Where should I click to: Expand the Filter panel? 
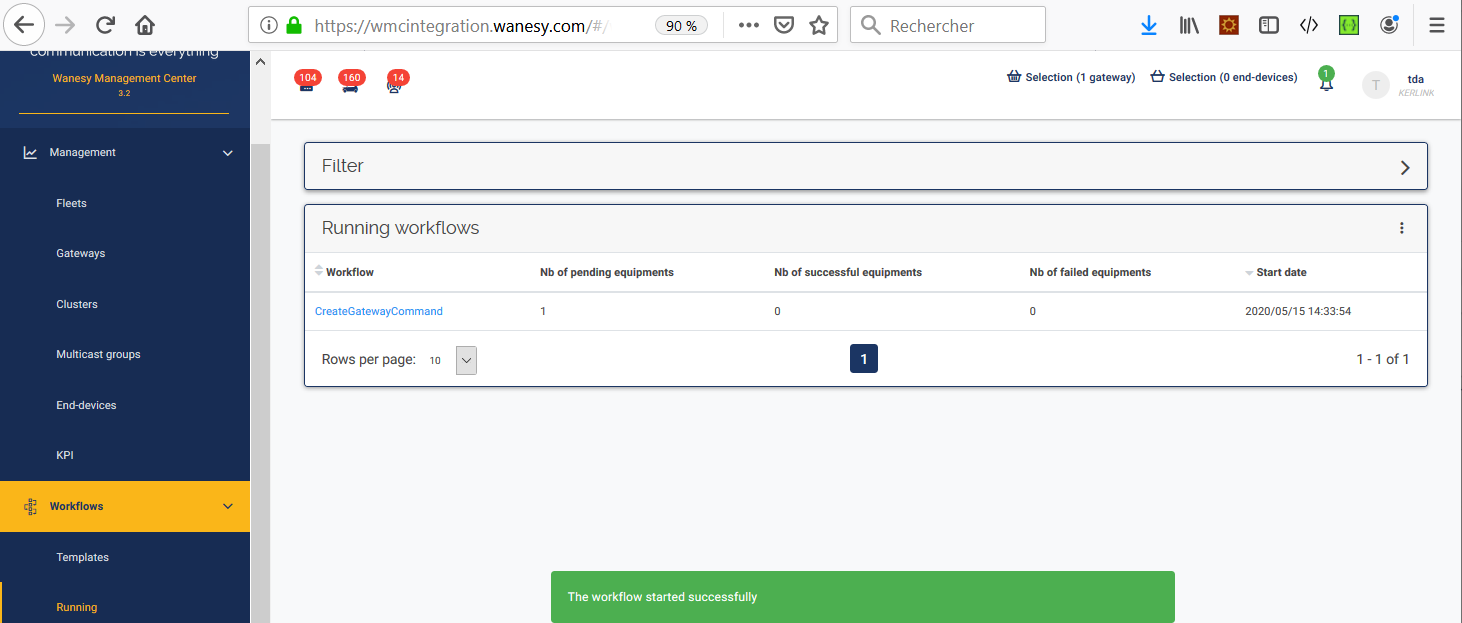[x=1404, y=167]
